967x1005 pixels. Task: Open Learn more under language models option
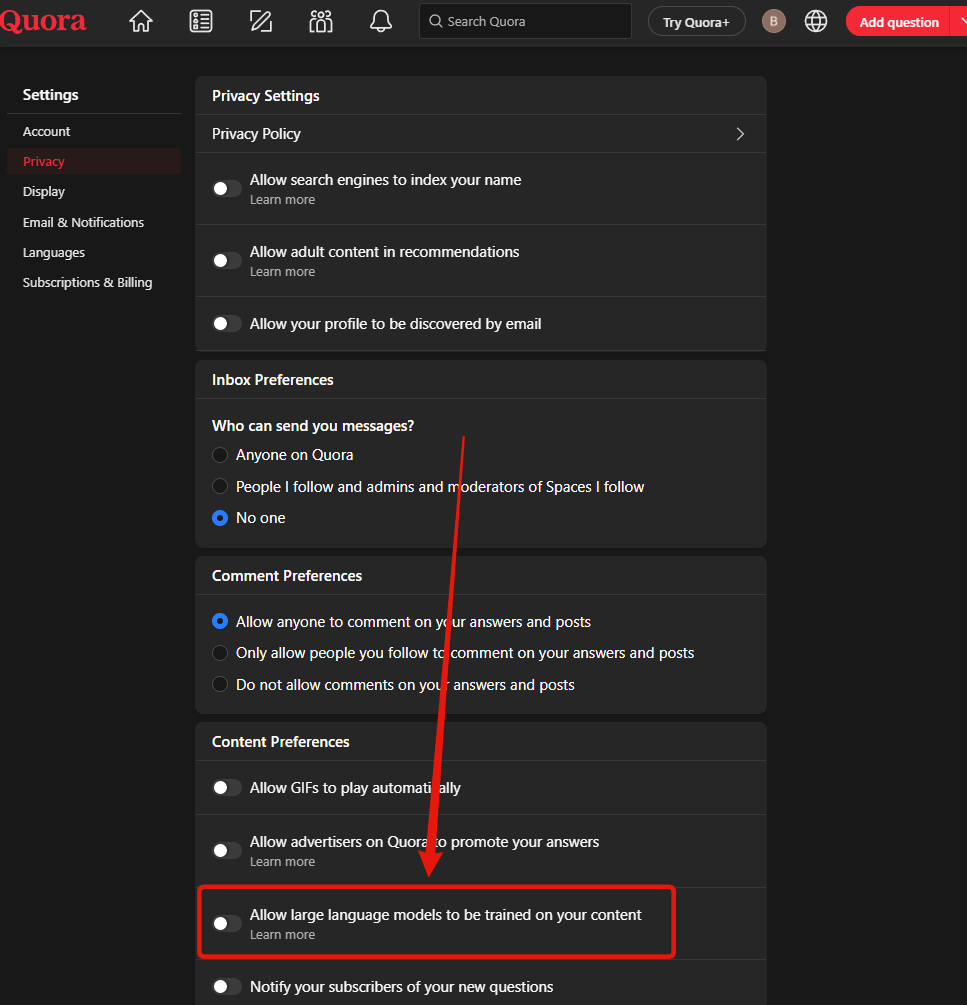pyautogui.click(x=283, y=935)
